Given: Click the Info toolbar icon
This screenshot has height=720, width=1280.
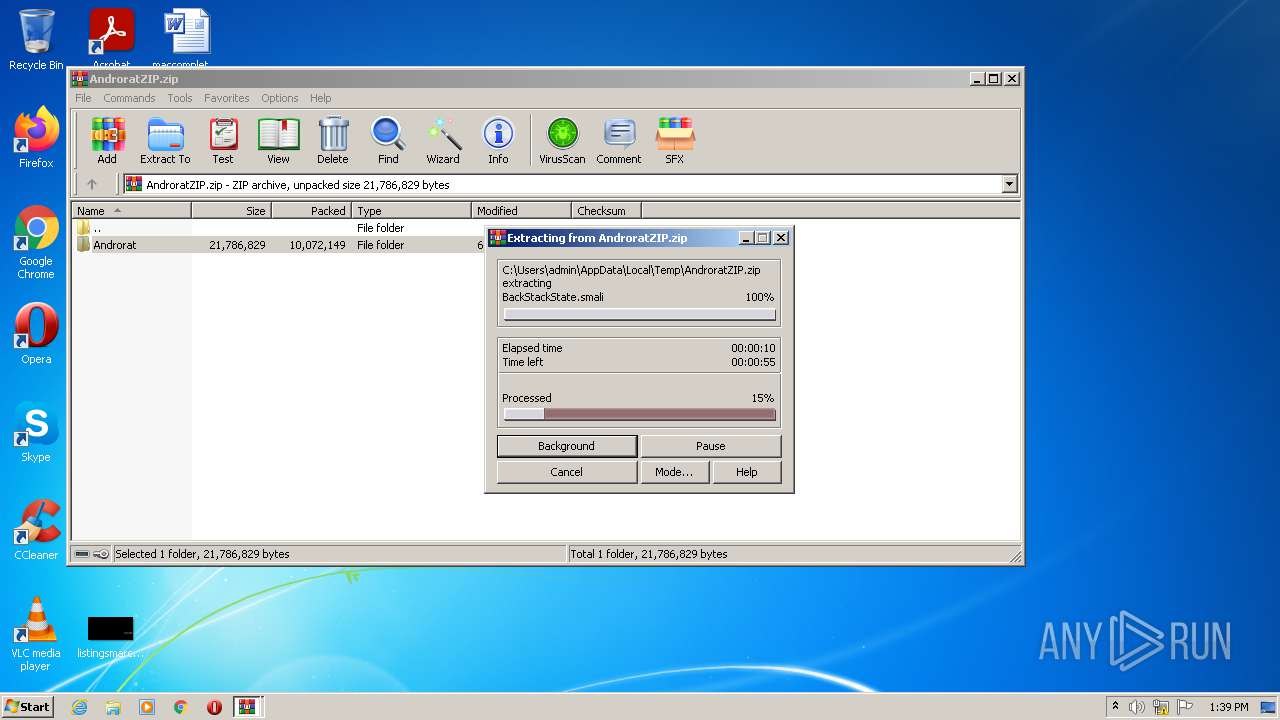Looking at the screenshot, I should coord(498,140).
